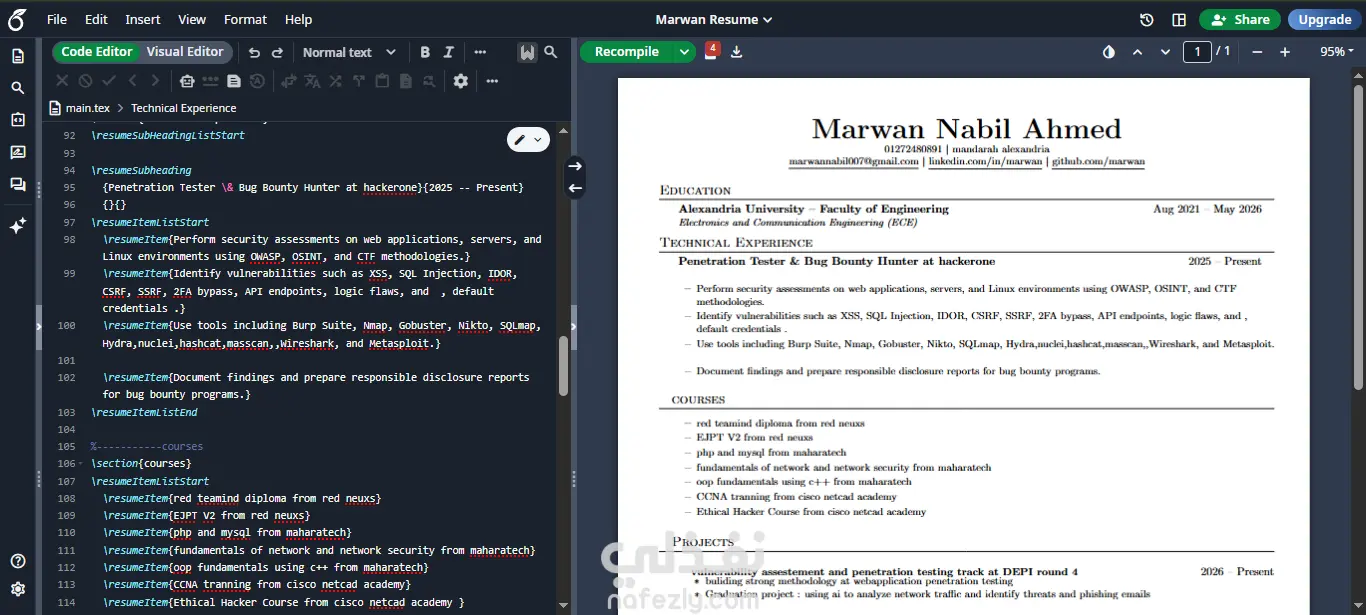Screen dimensions: 1366x615
Task: Click the PDF page number field
Action: 1197,52
